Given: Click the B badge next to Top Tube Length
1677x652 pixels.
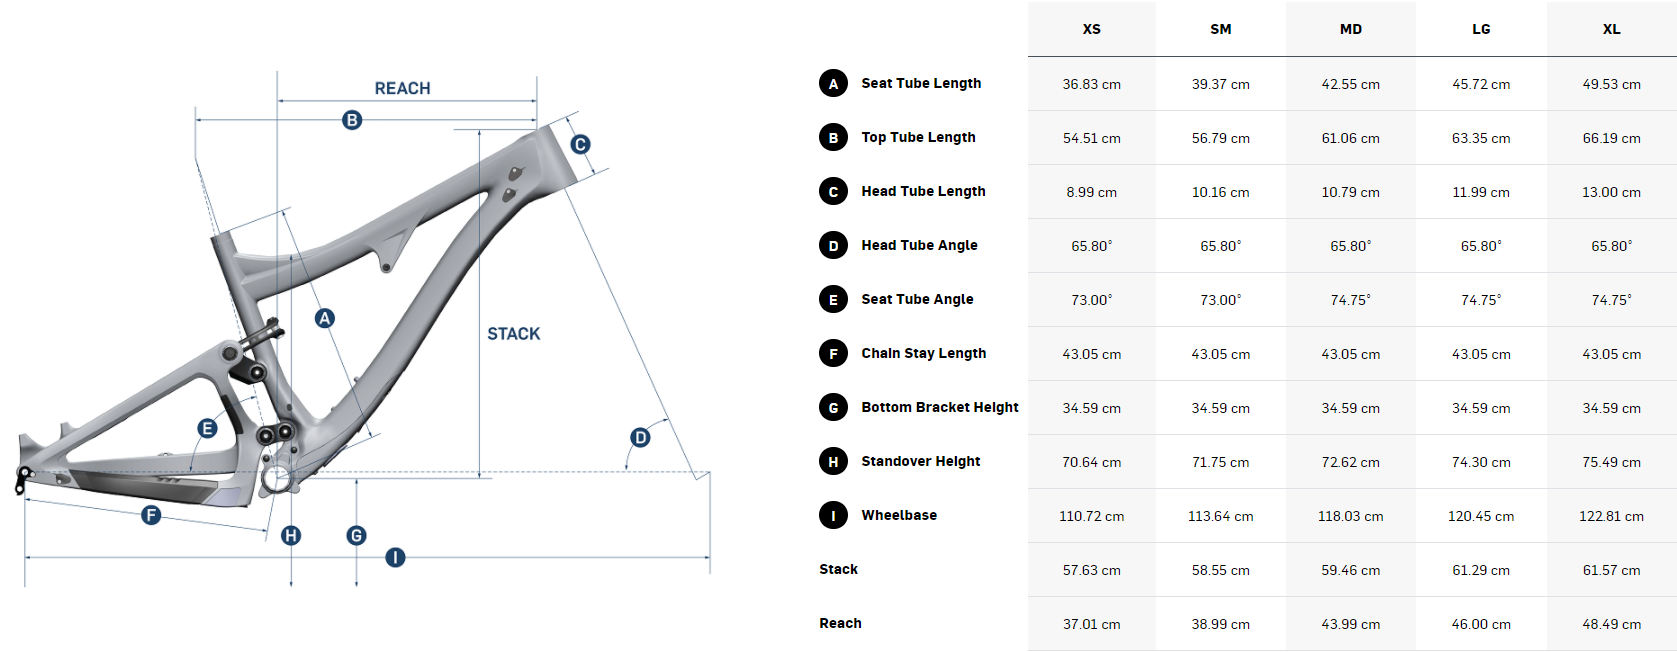Looking at the screenshot, I should coord(833,138).
